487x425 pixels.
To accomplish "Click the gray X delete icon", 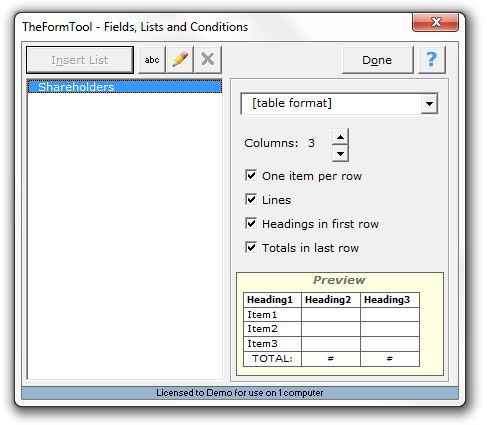I will pos(208,60).
